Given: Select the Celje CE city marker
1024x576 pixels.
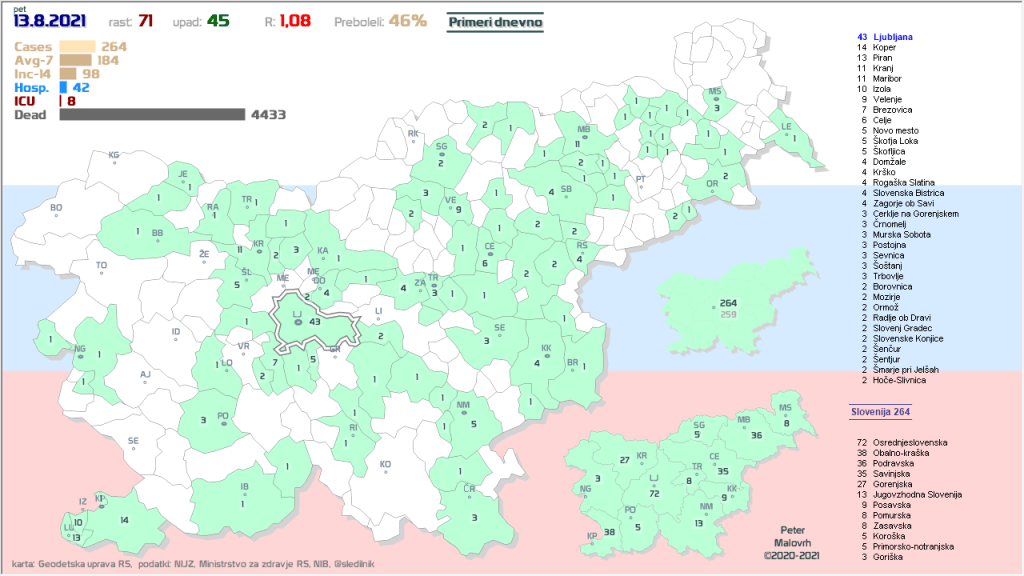Looking at the screenshot, I should point(490,247).
